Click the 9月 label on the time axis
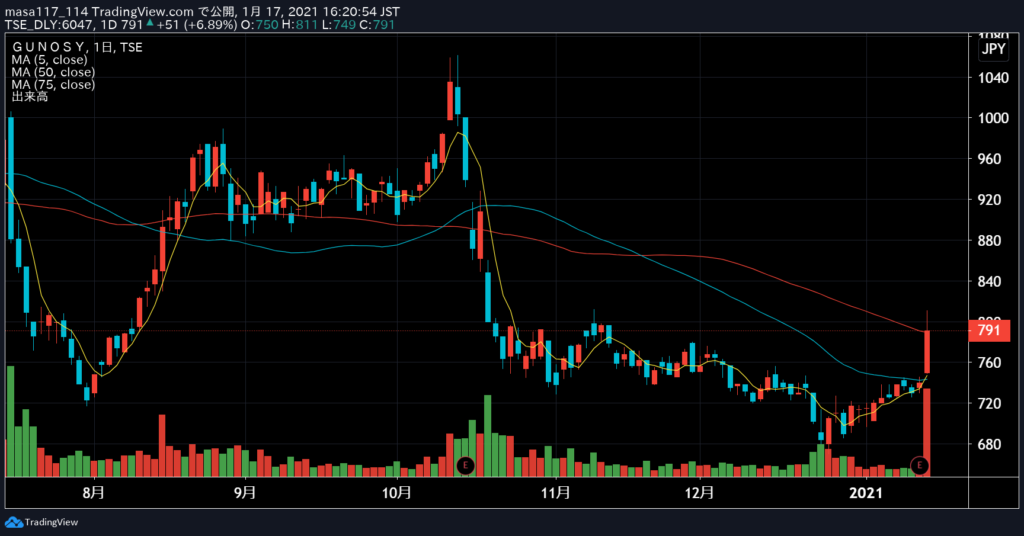1024x536 pixels. (245, 492)
